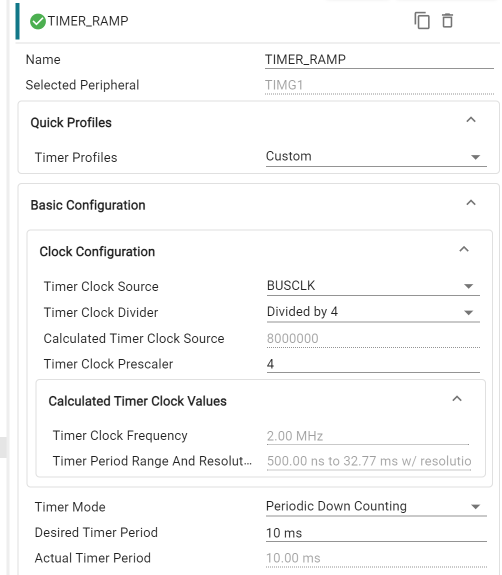Click the Desired Timer Period field
502x575 pixels.
(x=376, y=532)
